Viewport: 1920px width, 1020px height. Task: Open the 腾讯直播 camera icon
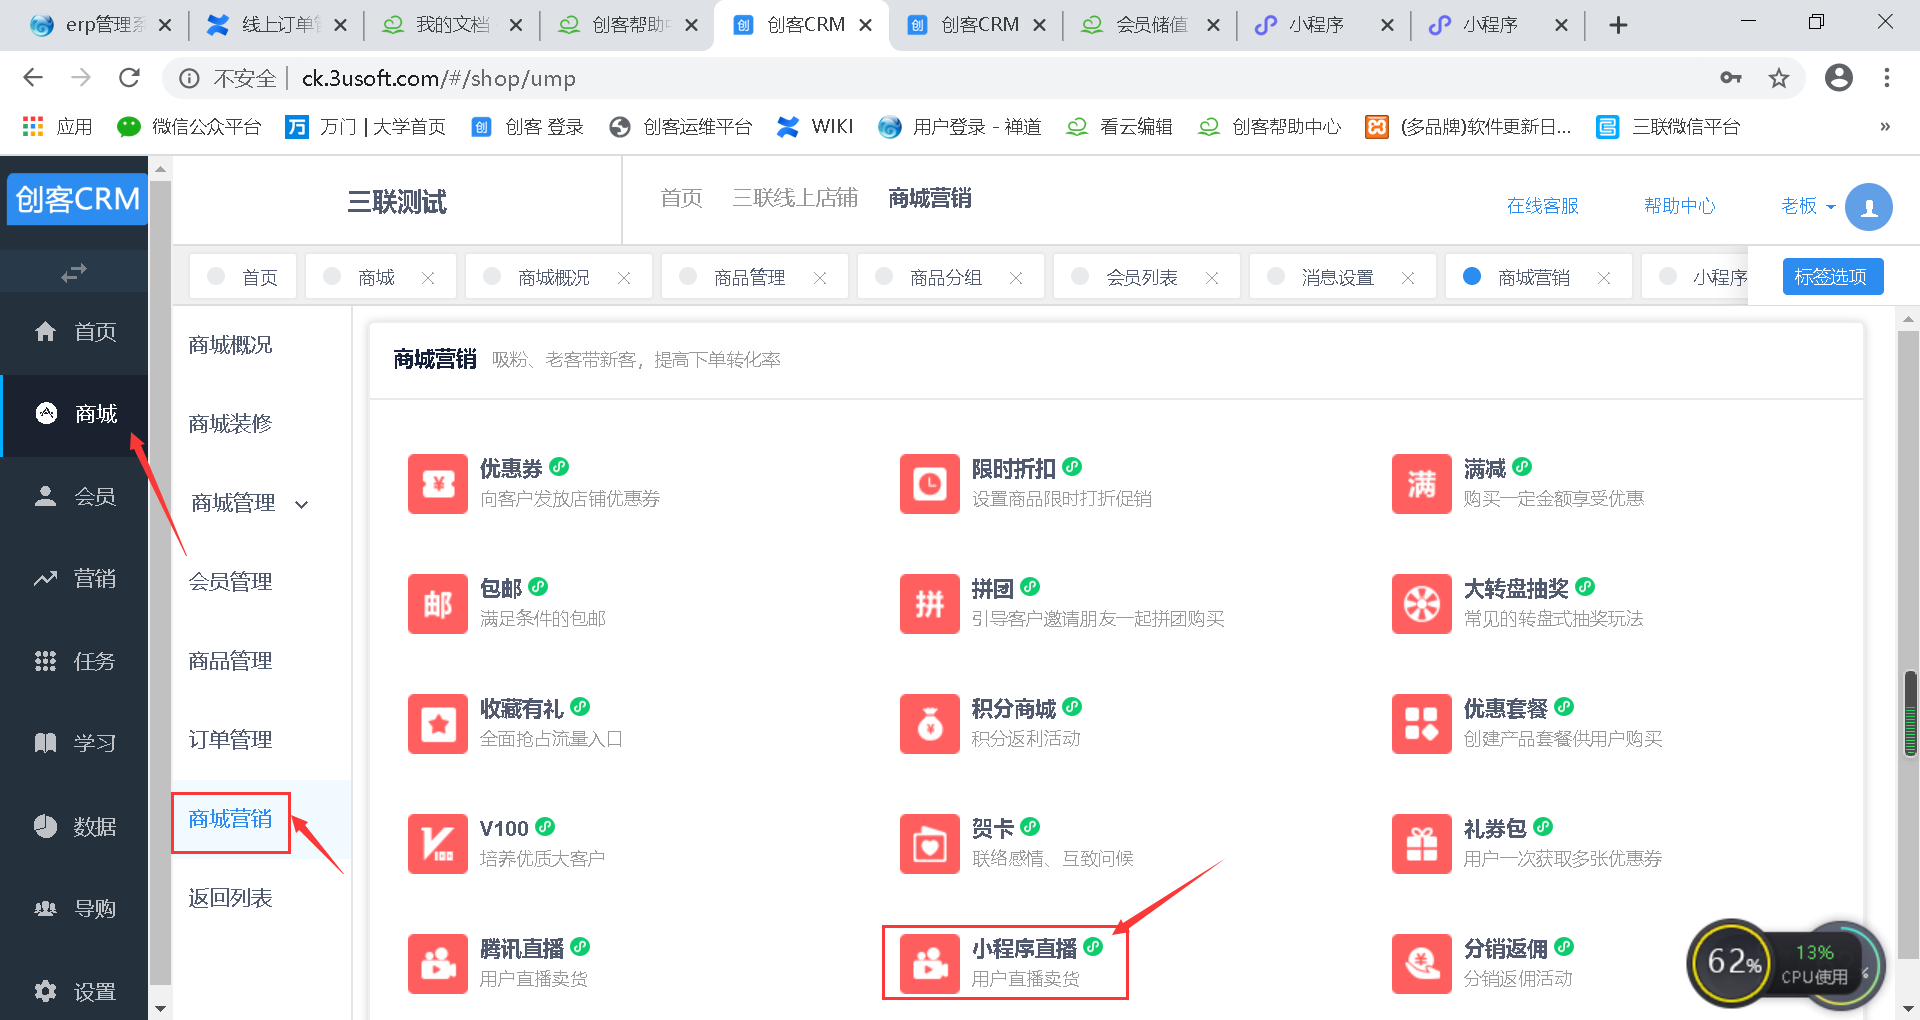coord(437,964)
